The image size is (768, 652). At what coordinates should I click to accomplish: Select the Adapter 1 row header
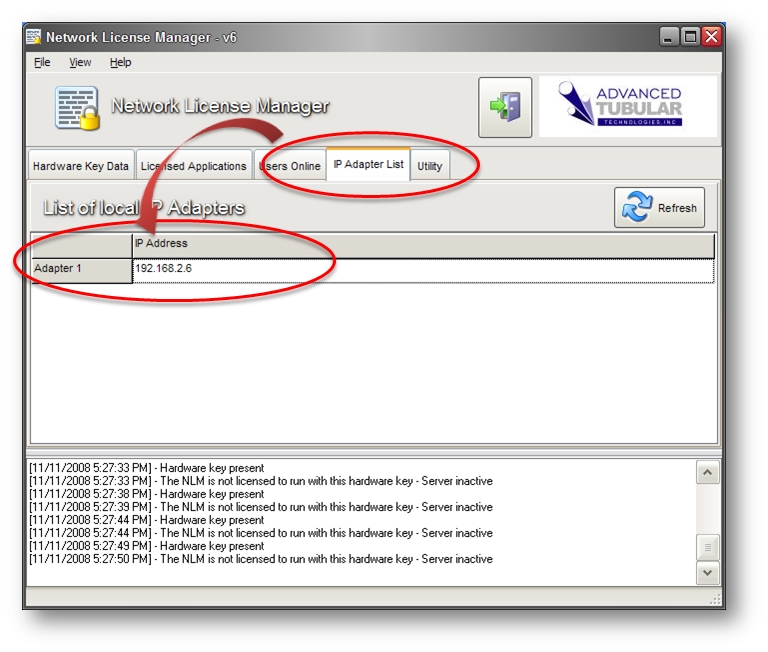click(82, 269)
